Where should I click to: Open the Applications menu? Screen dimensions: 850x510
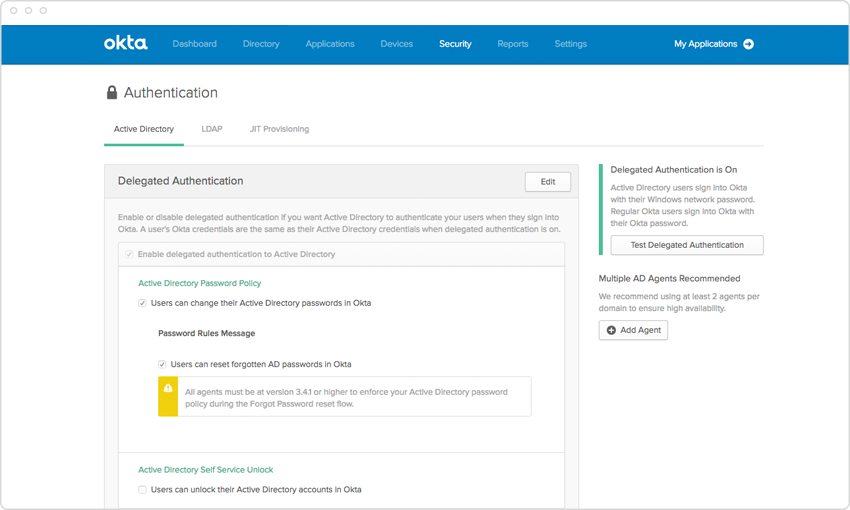click(x=330, y=44)
